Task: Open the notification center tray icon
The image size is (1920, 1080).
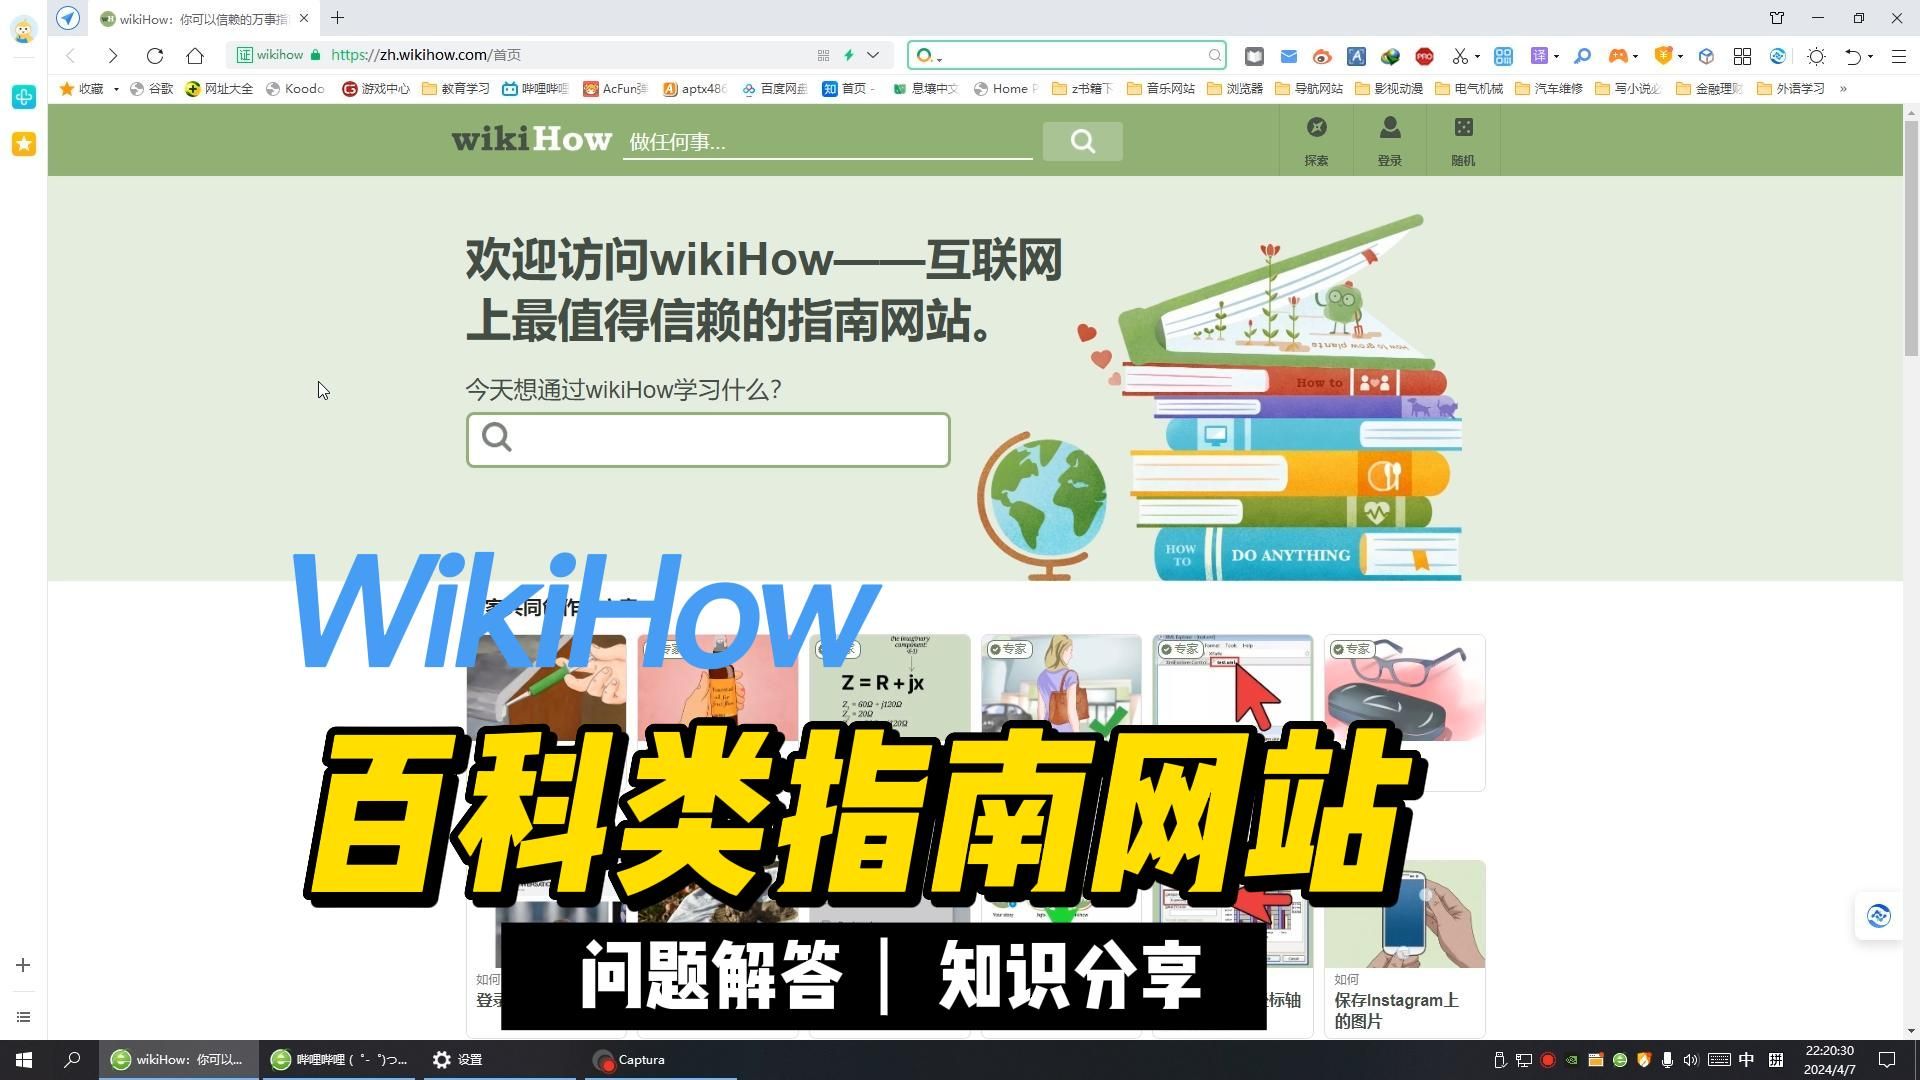Action: (1887, 1060)
